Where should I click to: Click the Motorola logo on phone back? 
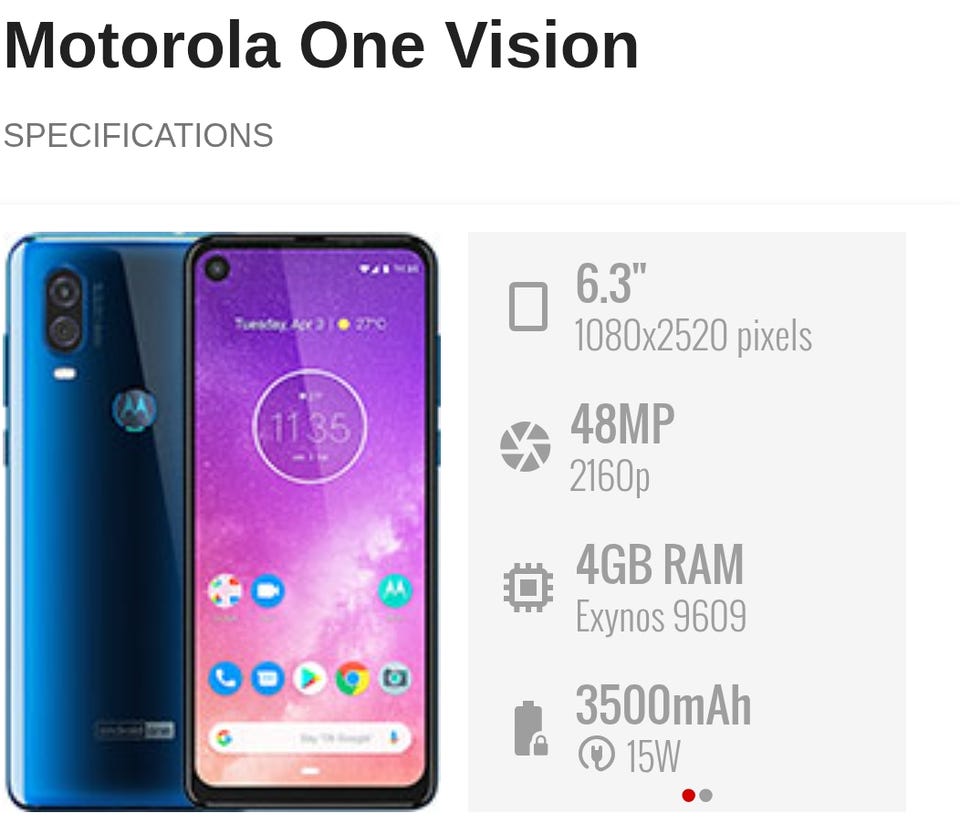[135, 408]
